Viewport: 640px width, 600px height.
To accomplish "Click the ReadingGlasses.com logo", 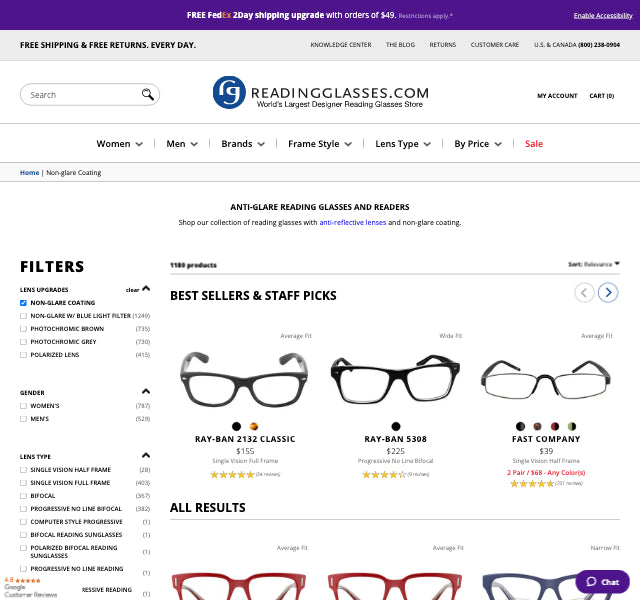I will pos(320,93).
